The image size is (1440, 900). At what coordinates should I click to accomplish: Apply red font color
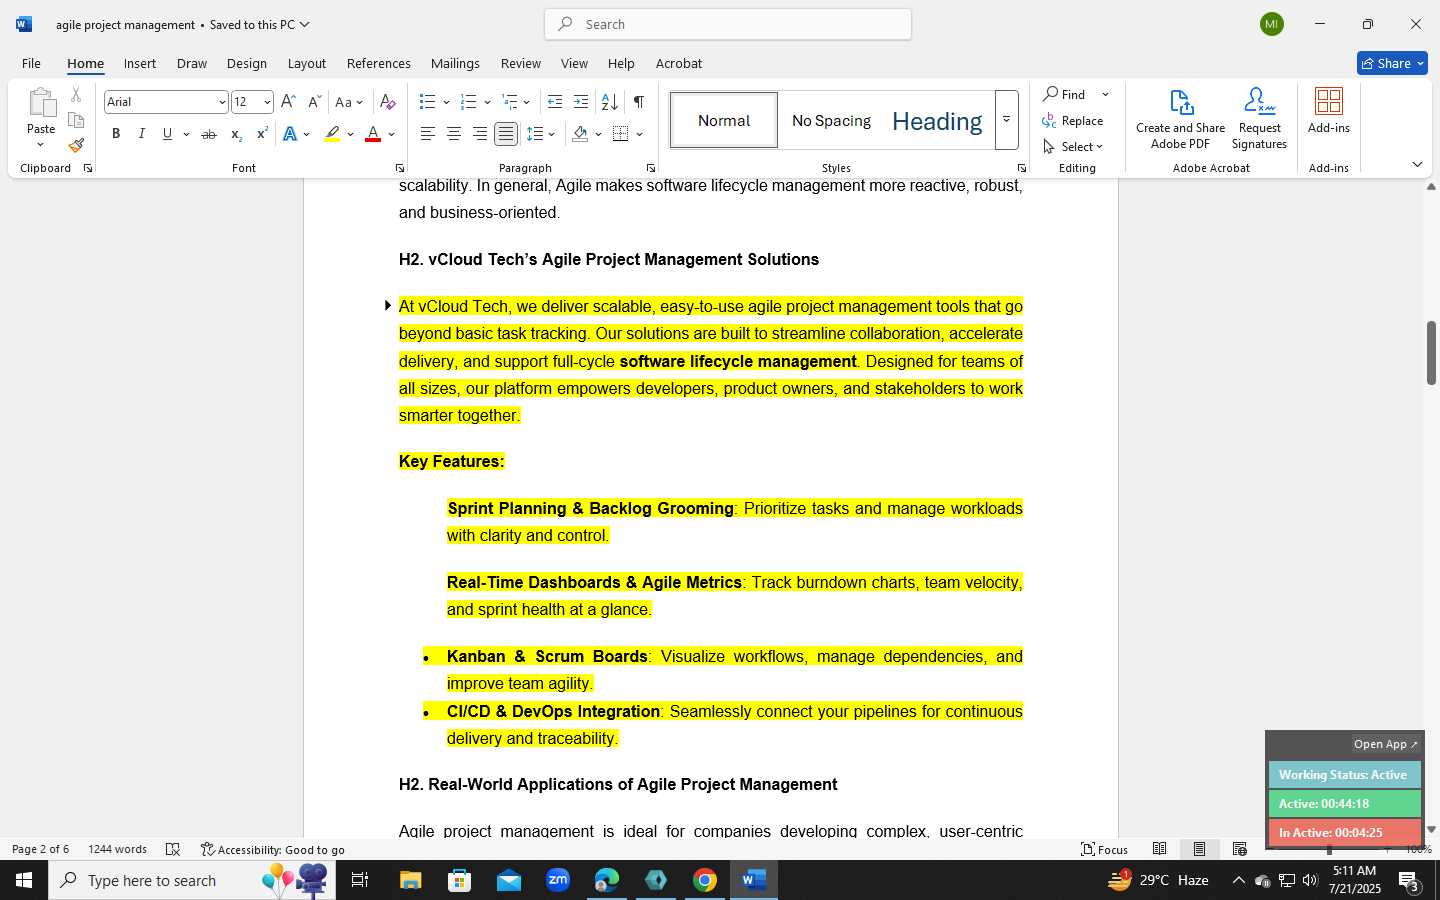click(x=373, y=134)
